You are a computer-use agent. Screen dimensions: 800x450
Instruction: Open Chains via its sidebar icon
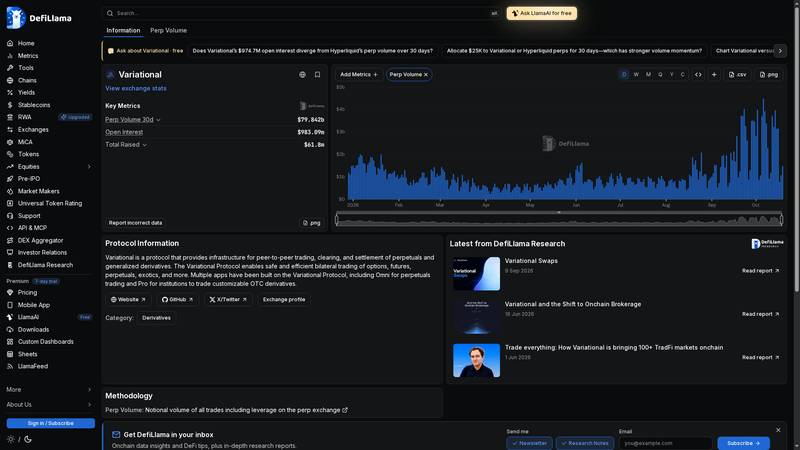(10, 80)
